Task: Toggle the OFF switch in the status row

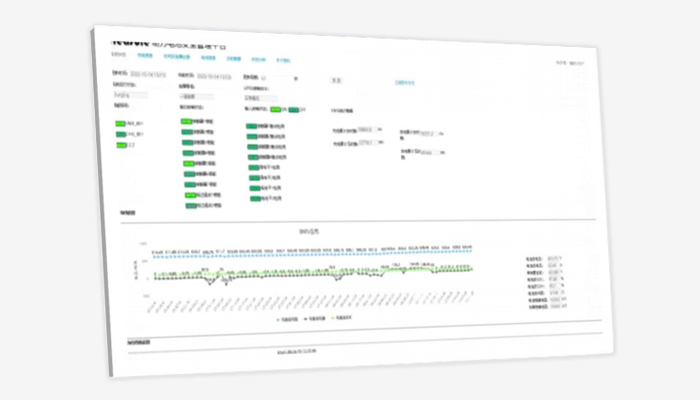Action: tap(293, 110)
